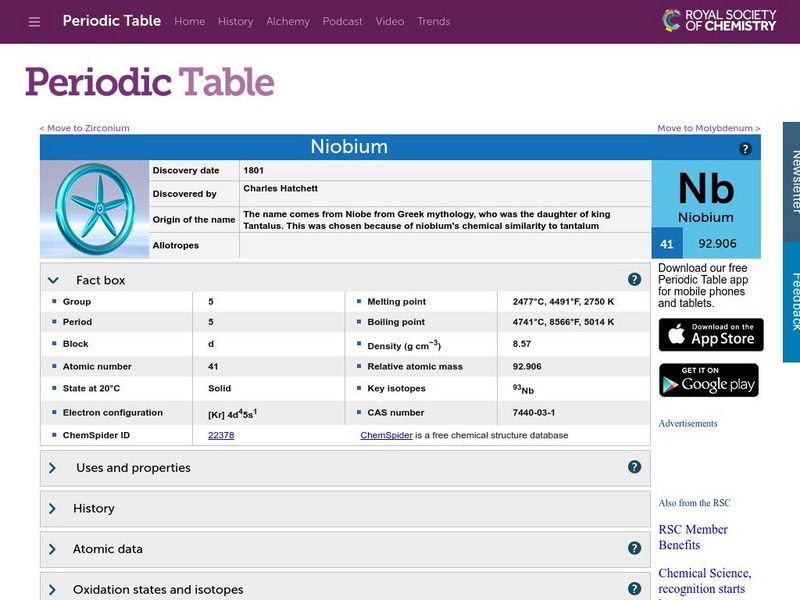Open the hamburger navigation menu

(33, 21)
